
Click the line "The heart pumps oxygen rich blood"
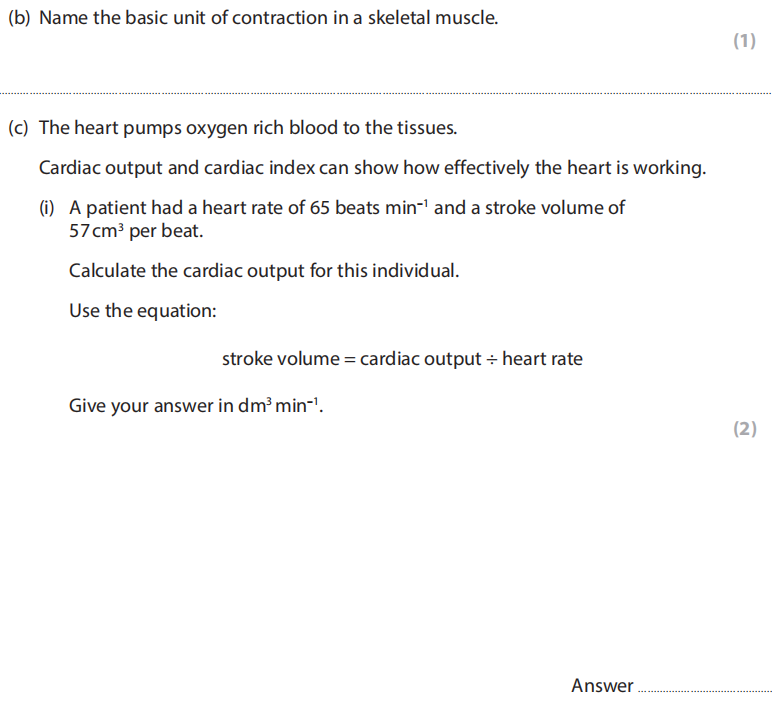[x=248, y=128]
